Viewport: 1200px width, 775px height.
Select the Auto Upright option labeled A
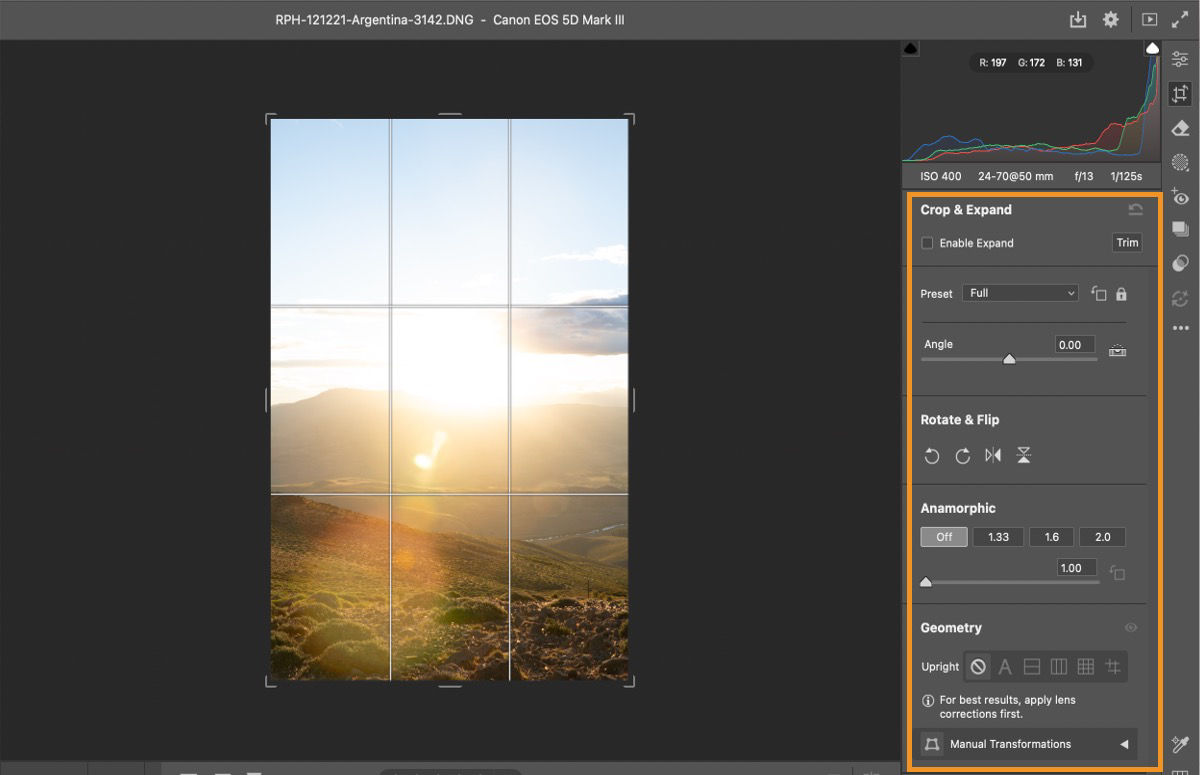(1004, 665)
